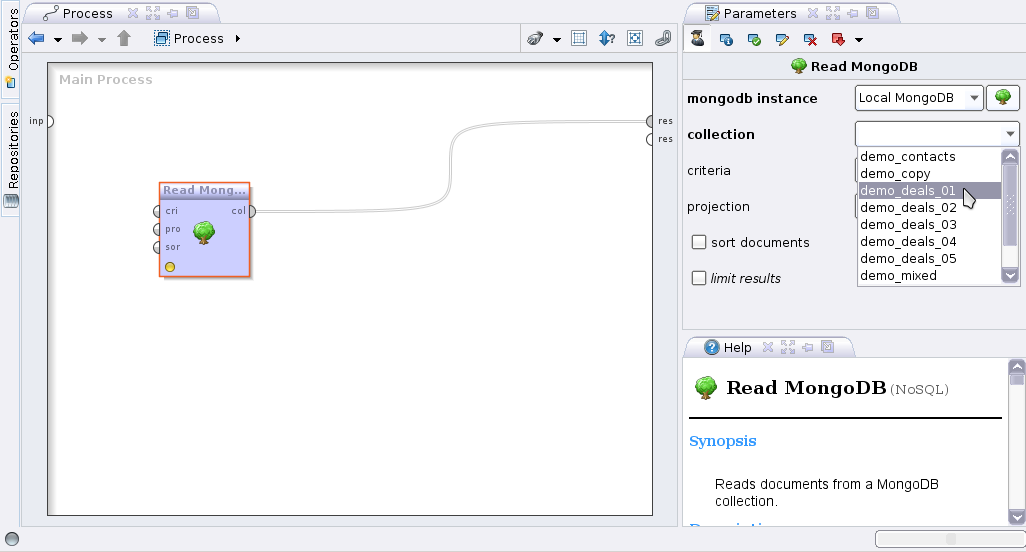Click the zoom-to-fit icon in Process toolbar
The image size is (1026, 552).
(634, 39)
